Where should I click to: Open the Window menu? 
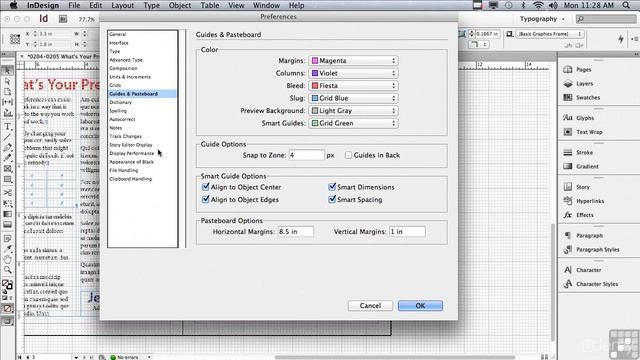point(266,5)
